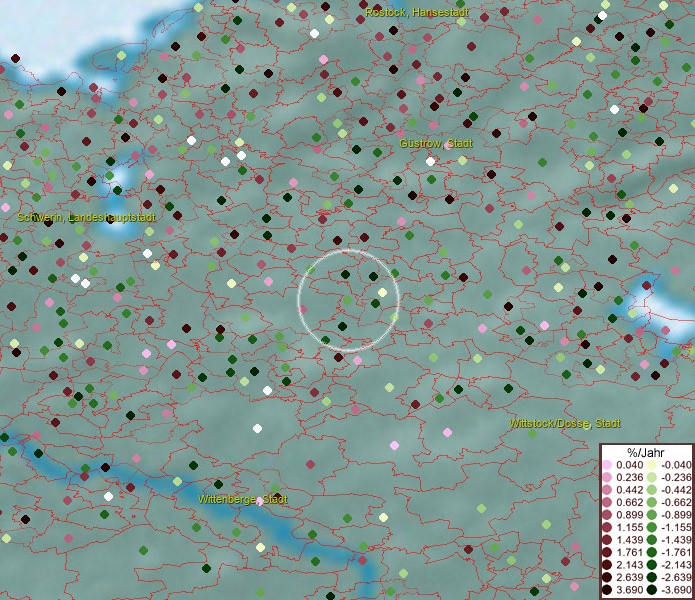
Task: Pick the 0.442 legend color swatch
Action: 607,490
